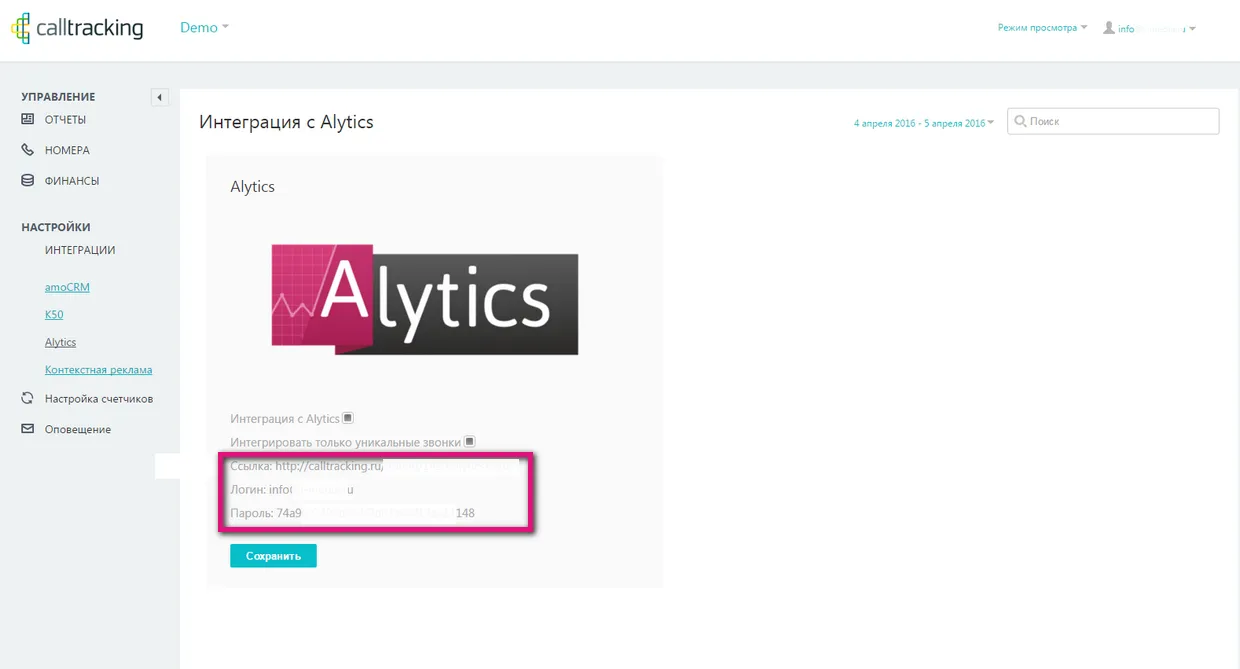The width and height of the screenshot is (1240, 669).
Task: Click the envelope icon by Оповещение
Action: tap(28, 429)
